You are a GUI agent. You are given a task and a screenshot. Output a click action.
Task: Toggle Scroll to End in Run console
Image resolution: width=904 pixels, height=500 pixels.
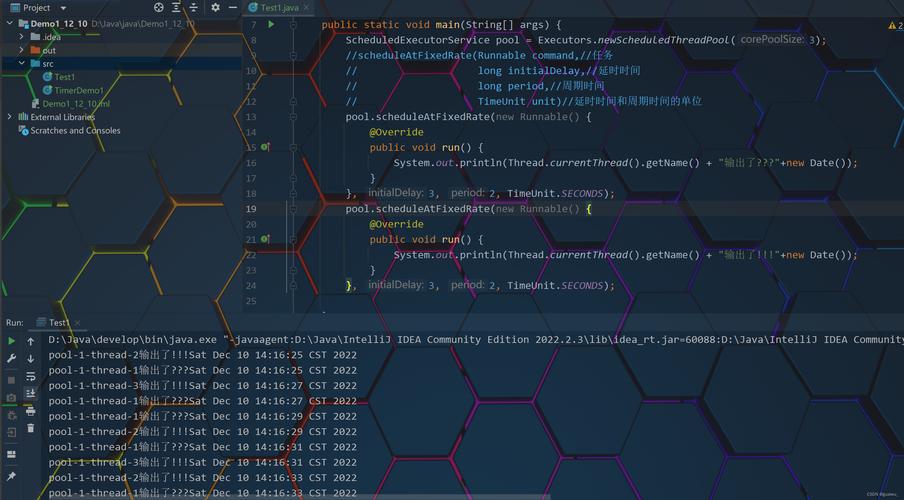click(x=30, y=393)
